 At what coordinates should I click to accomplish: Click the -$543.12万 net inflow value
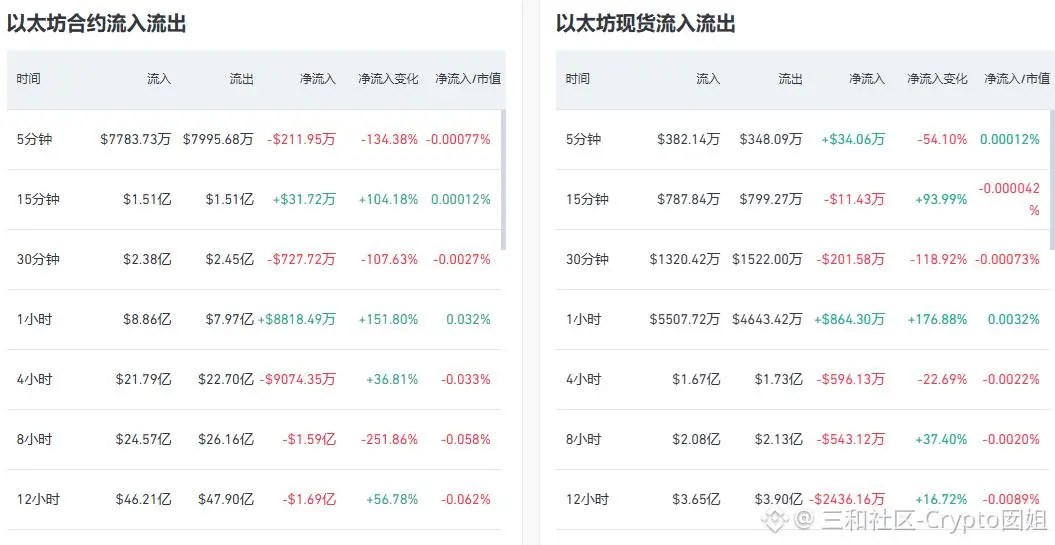tap(850, 439)
